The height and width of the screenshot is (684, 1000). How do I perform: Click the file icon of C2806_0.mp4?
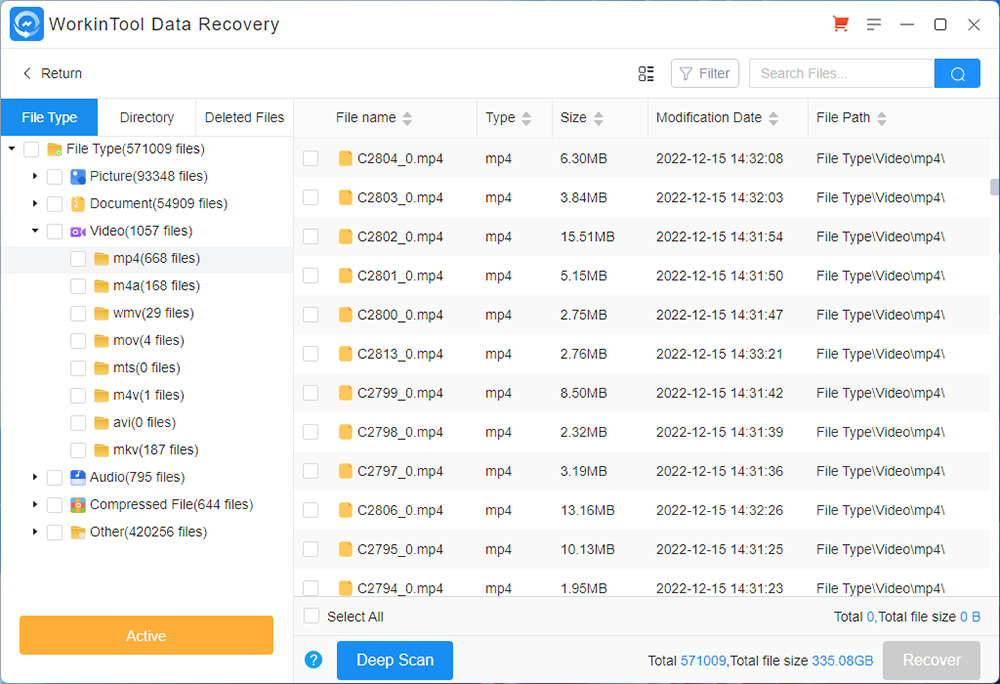pos(345,510)
